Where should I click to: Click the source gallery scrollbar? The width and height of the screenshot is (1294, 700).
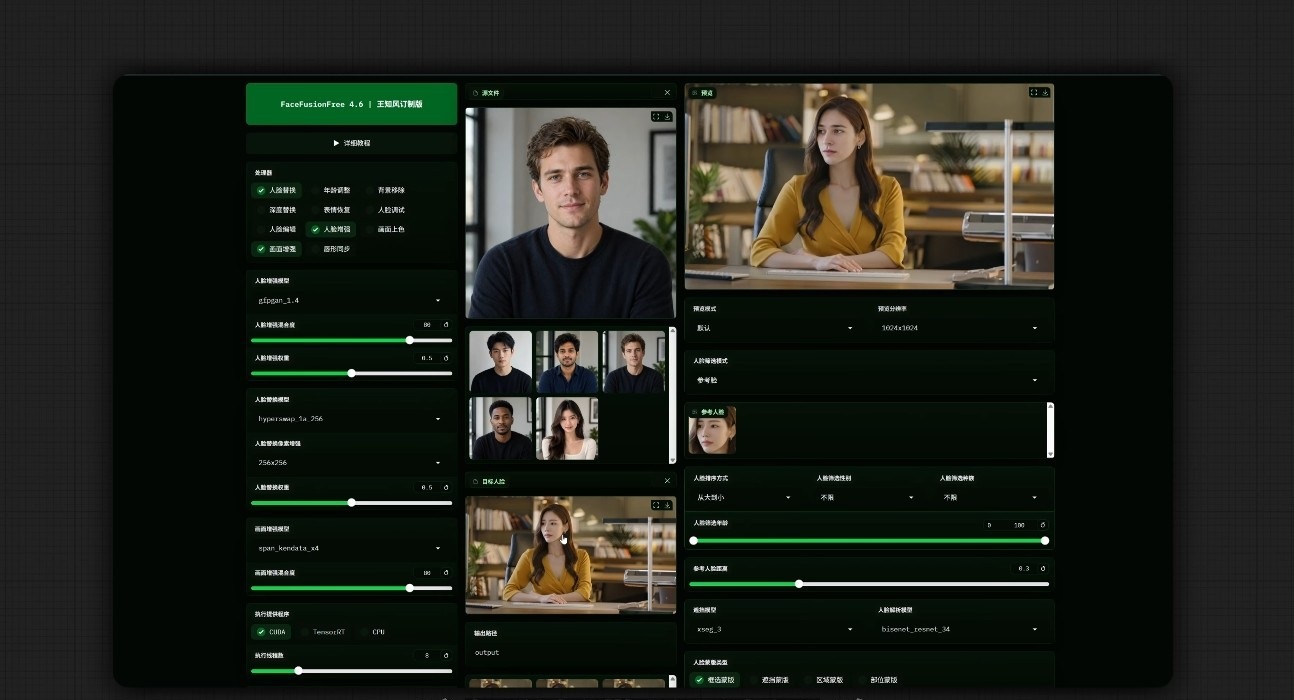click(672, 395)
